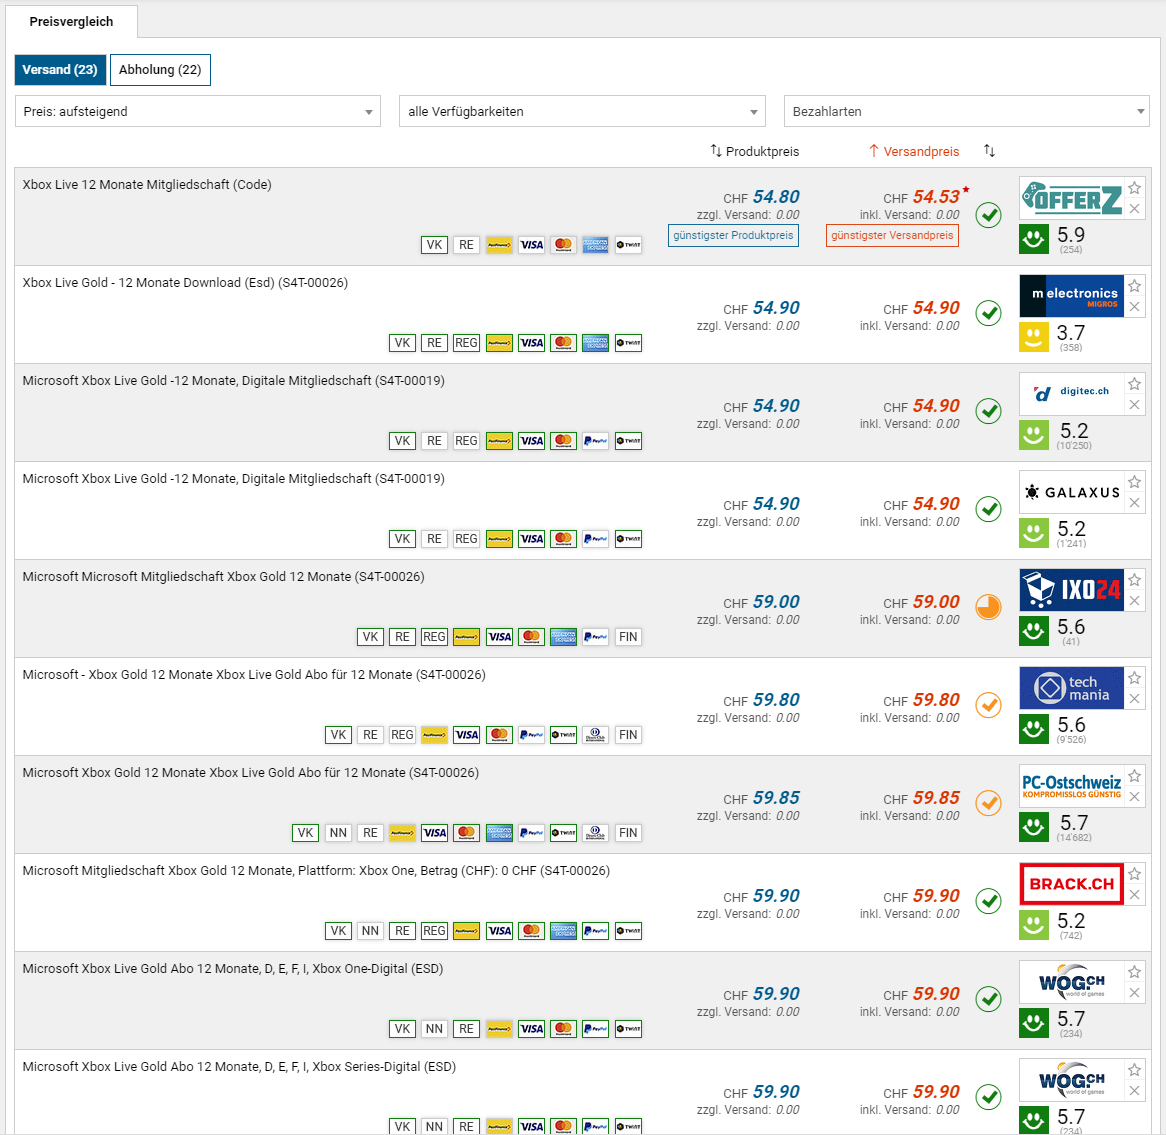Viewport: 1166px width, 1135px height.
Task: Open the tech mania shop logo
Action: pyautogui.click(x=1072, y=688)
